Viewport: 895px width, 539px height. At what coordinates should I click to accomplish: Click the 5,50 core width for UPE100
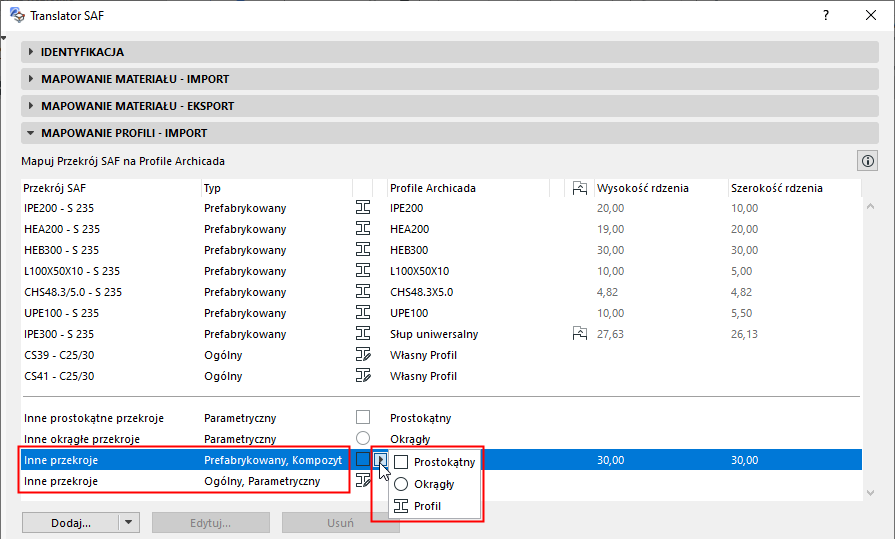coord(741,313)
